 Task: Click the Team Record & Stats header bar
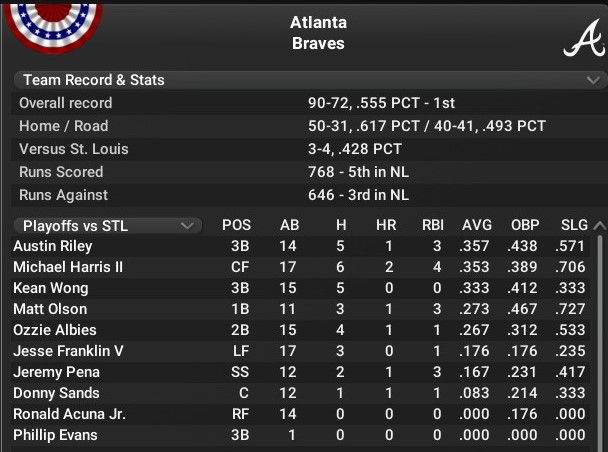[x=310, y=80]
